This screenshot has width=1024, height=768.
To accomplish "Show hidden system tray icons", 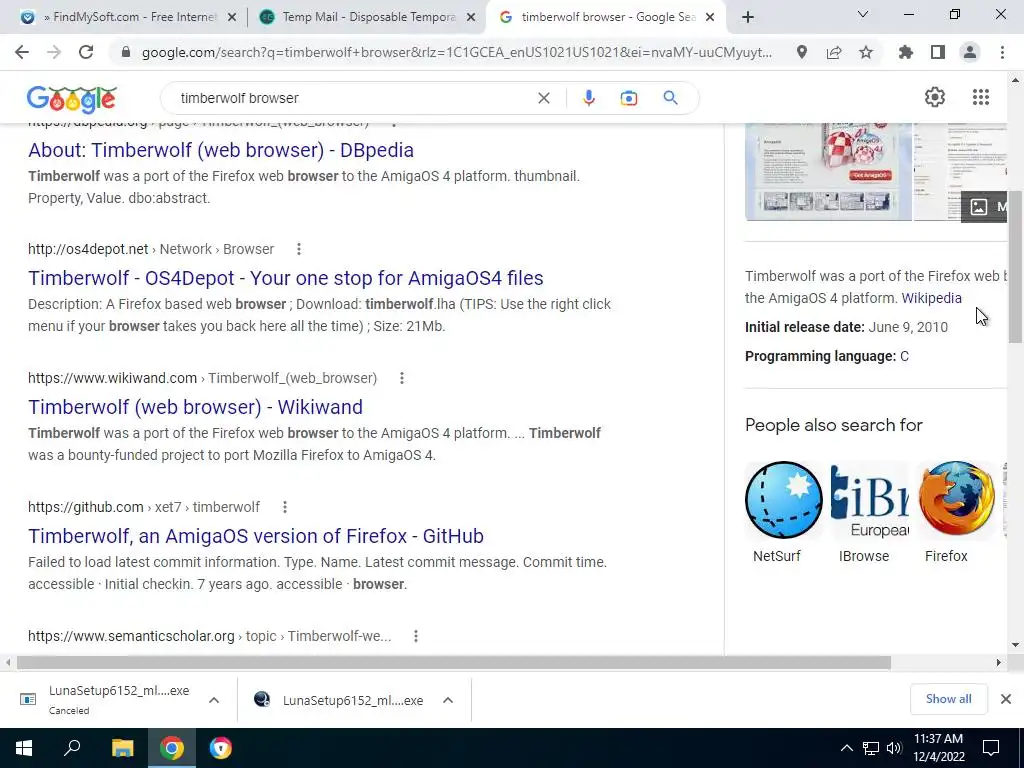I will click(x=846, y=748).
